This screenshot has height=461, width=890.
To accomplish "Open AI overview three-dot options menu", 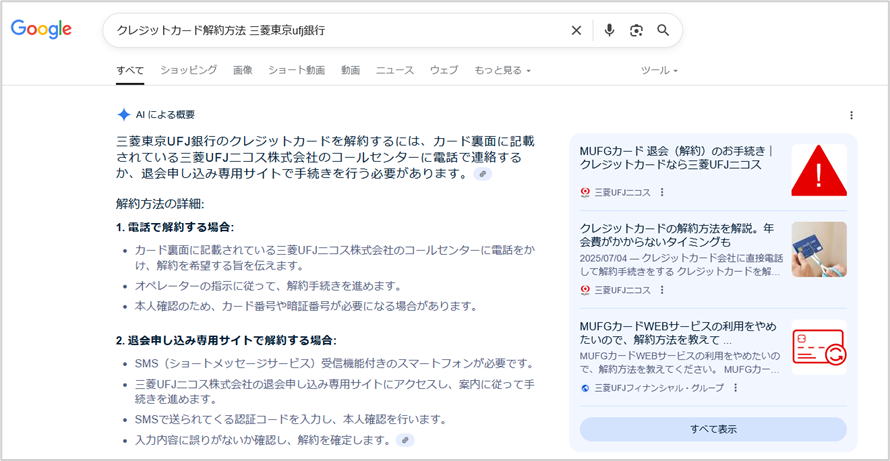I will (851, 115).
